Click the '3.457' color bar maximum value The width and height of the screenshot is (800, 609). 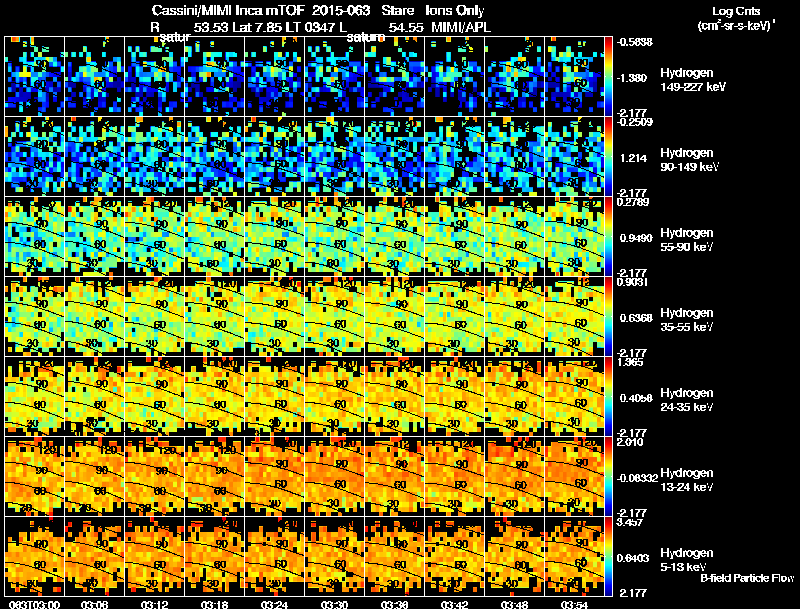point(630,522)
